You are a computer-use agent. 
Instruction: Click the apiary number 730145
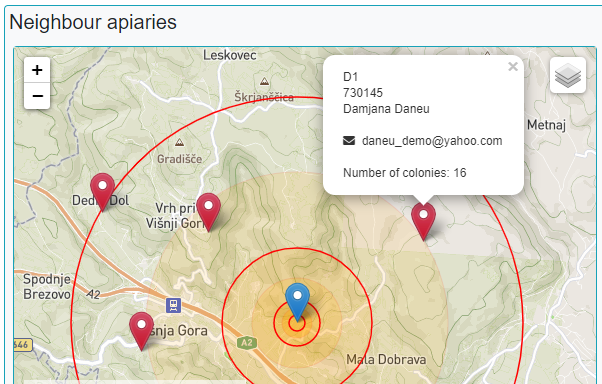click(x=363, y=93)
